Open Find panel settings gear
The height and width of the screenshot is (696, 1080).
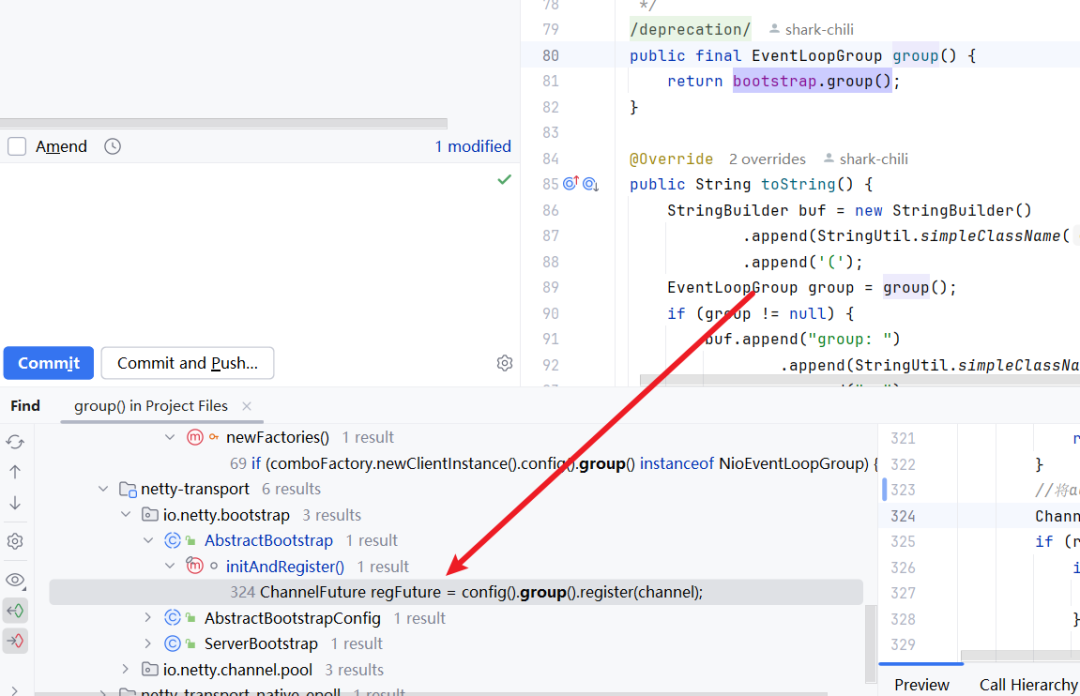(x=15, y=542)
